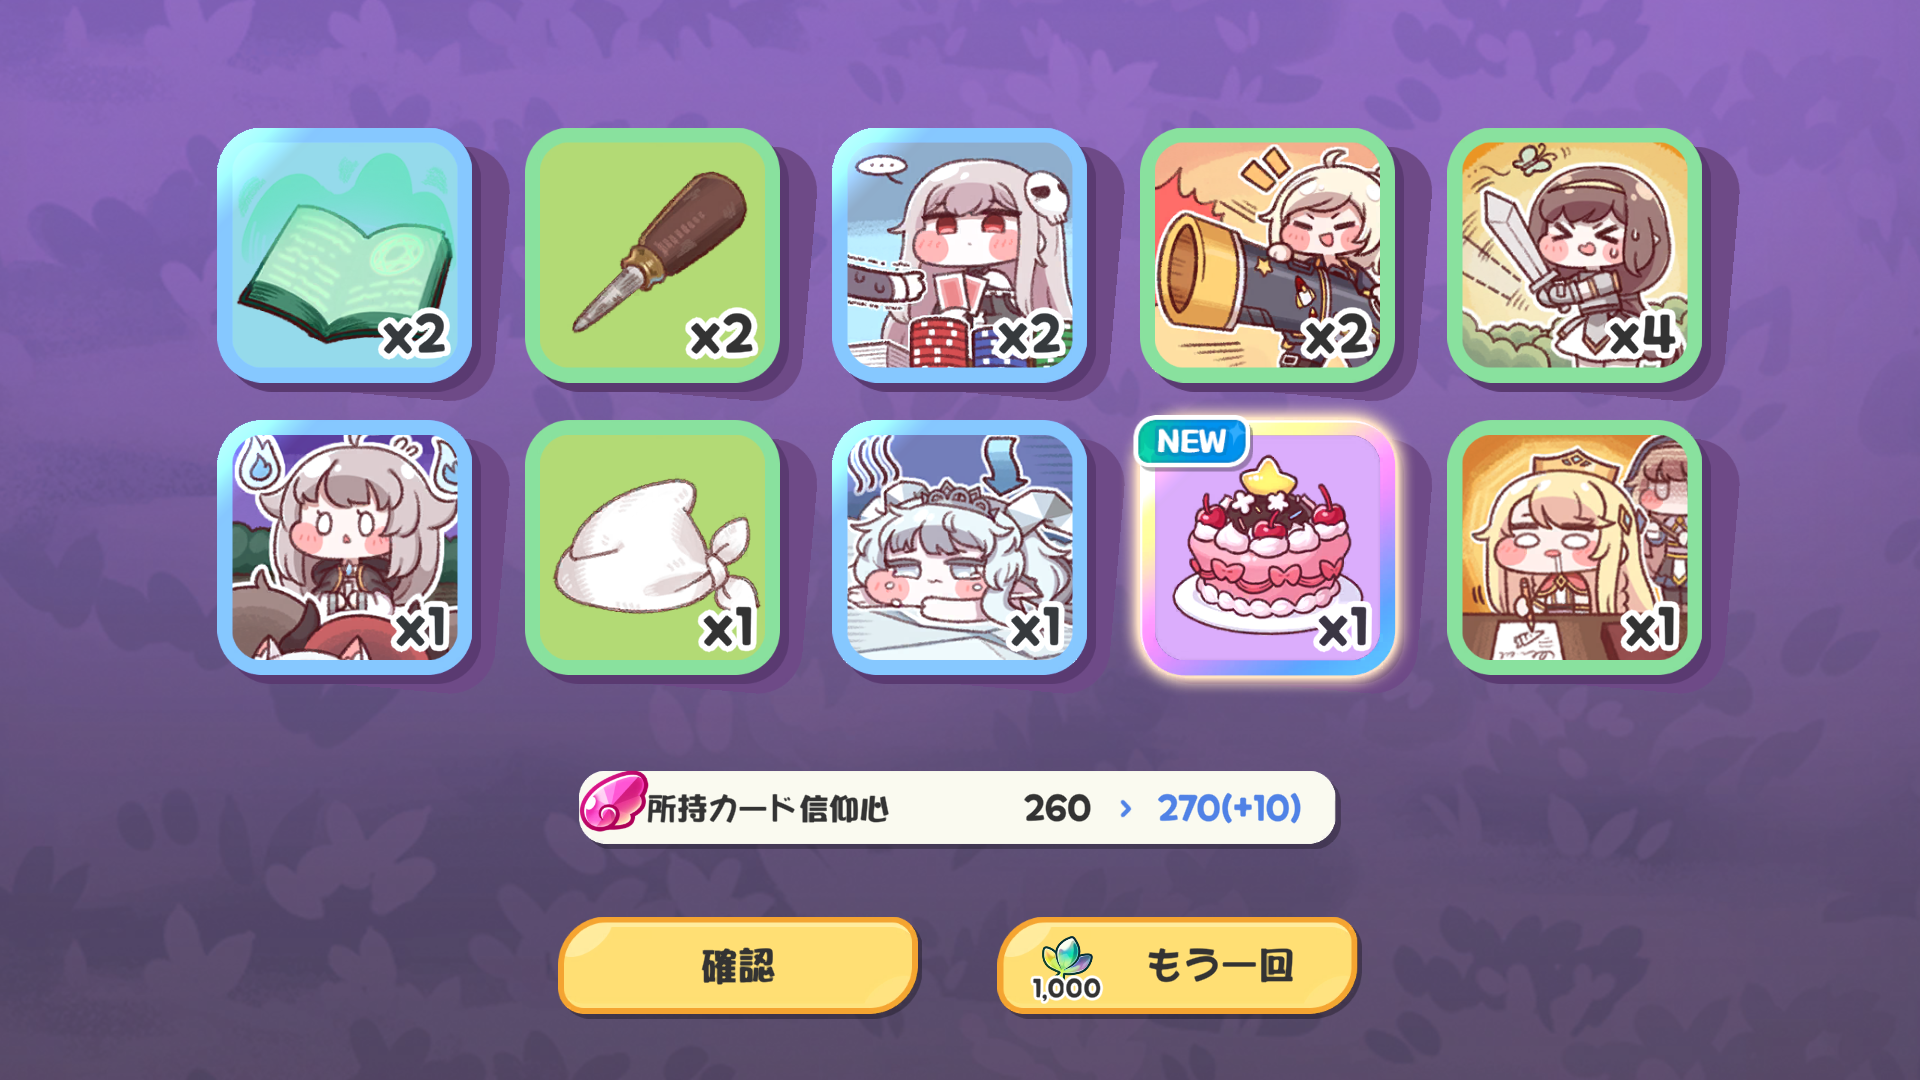
Task: Tap the brown-handled awl tool item
Action: [652, 255]
